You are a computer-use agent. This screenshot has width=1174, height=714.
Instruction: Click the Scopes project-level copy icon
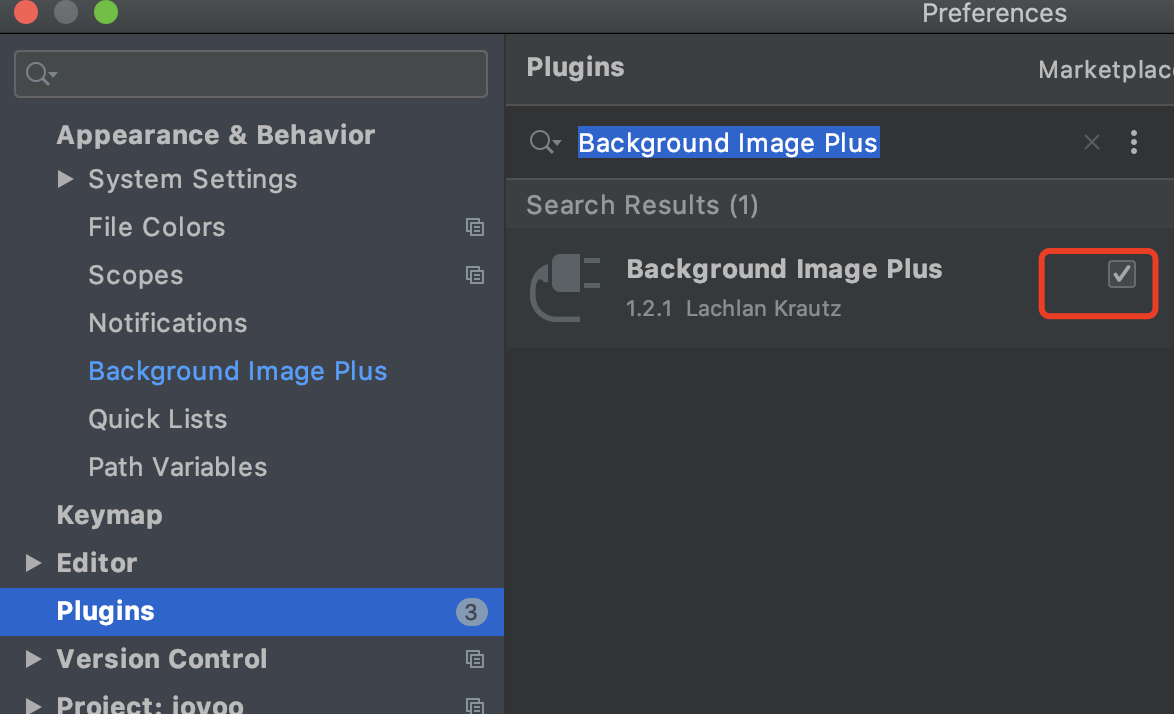(x=475, y=275)
